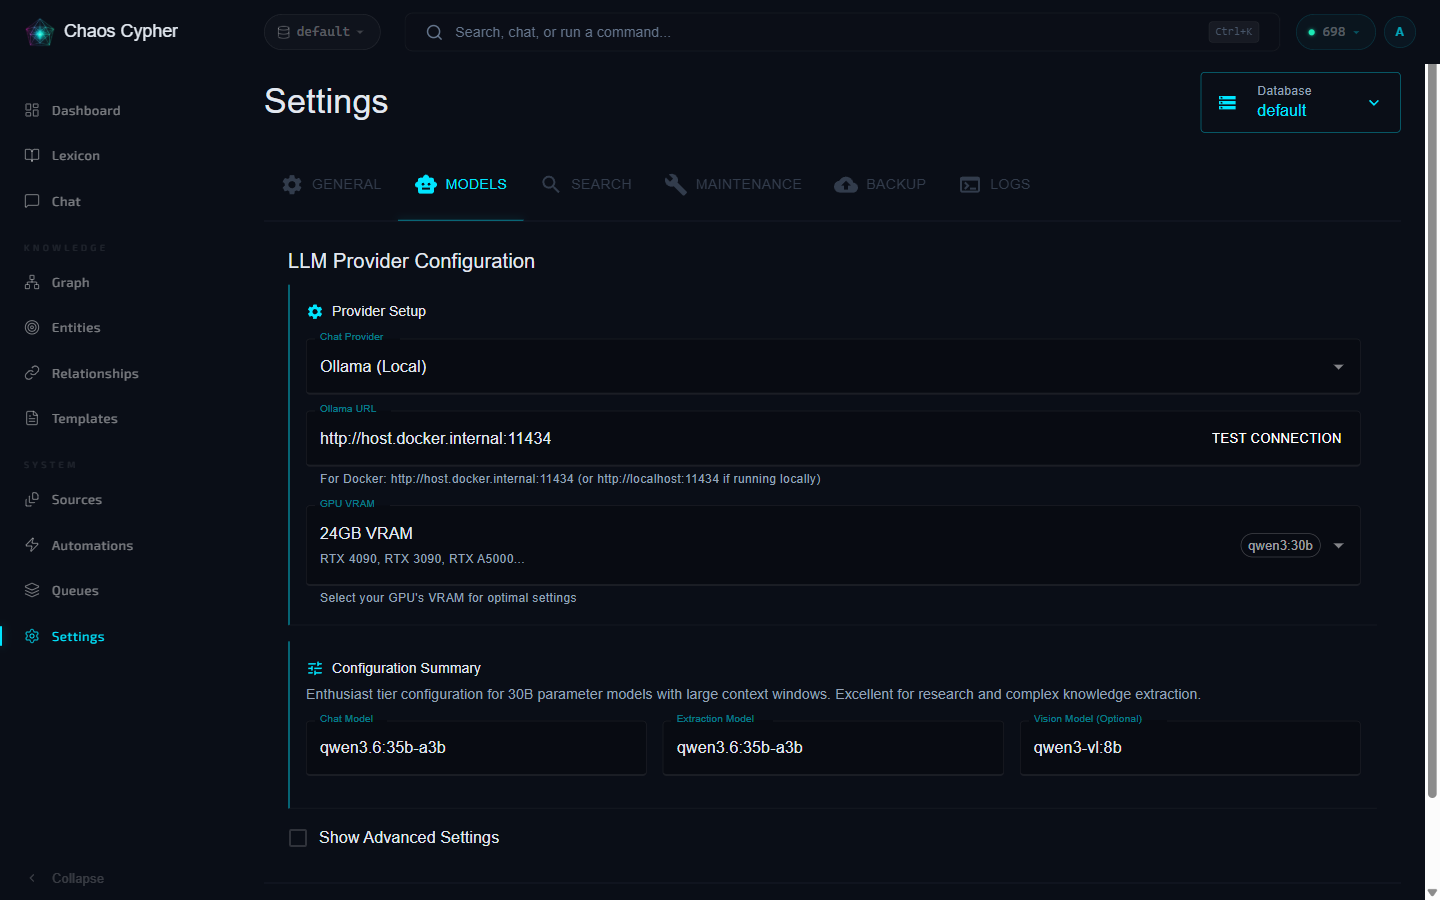Click the Settings gear icon in sidebar
This screenshot has height=900, width=1440.
32,636
